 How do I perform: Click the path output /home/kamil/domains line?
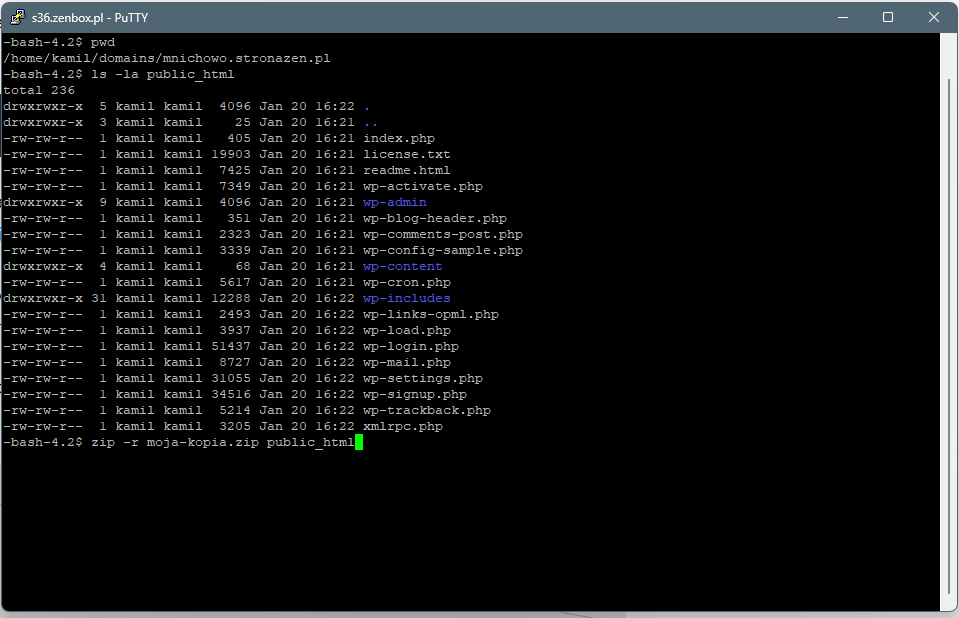pos(167,58)
